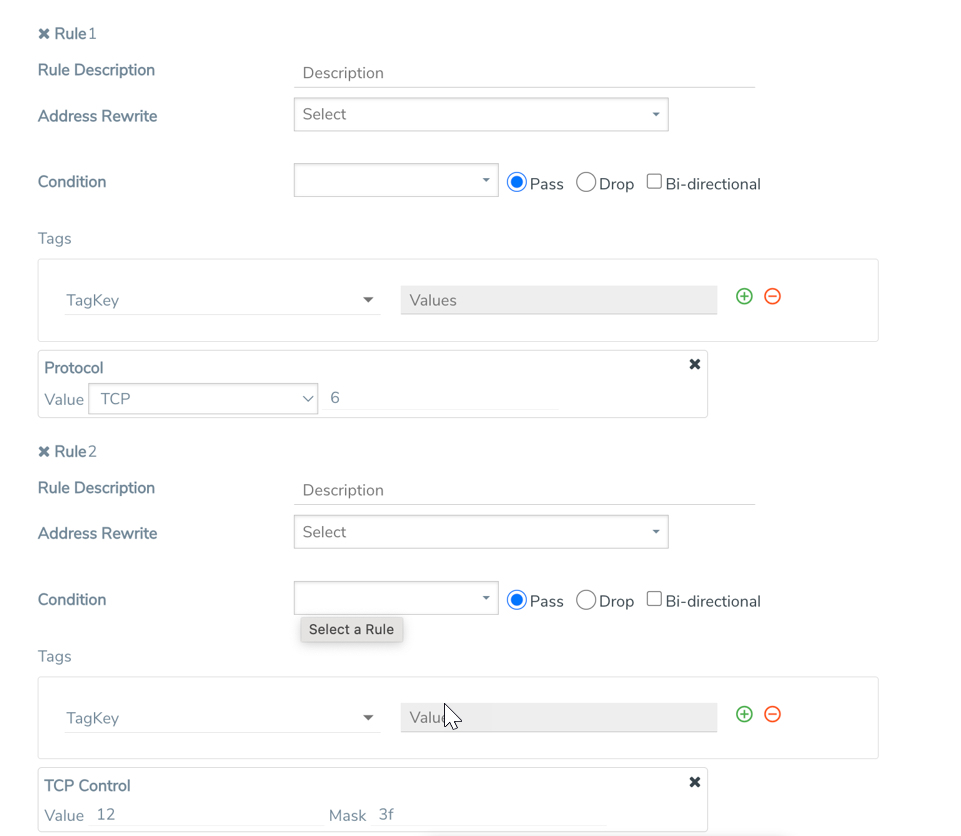Tick the Bi-directional checkbox in Rule 2

(654, 599)
